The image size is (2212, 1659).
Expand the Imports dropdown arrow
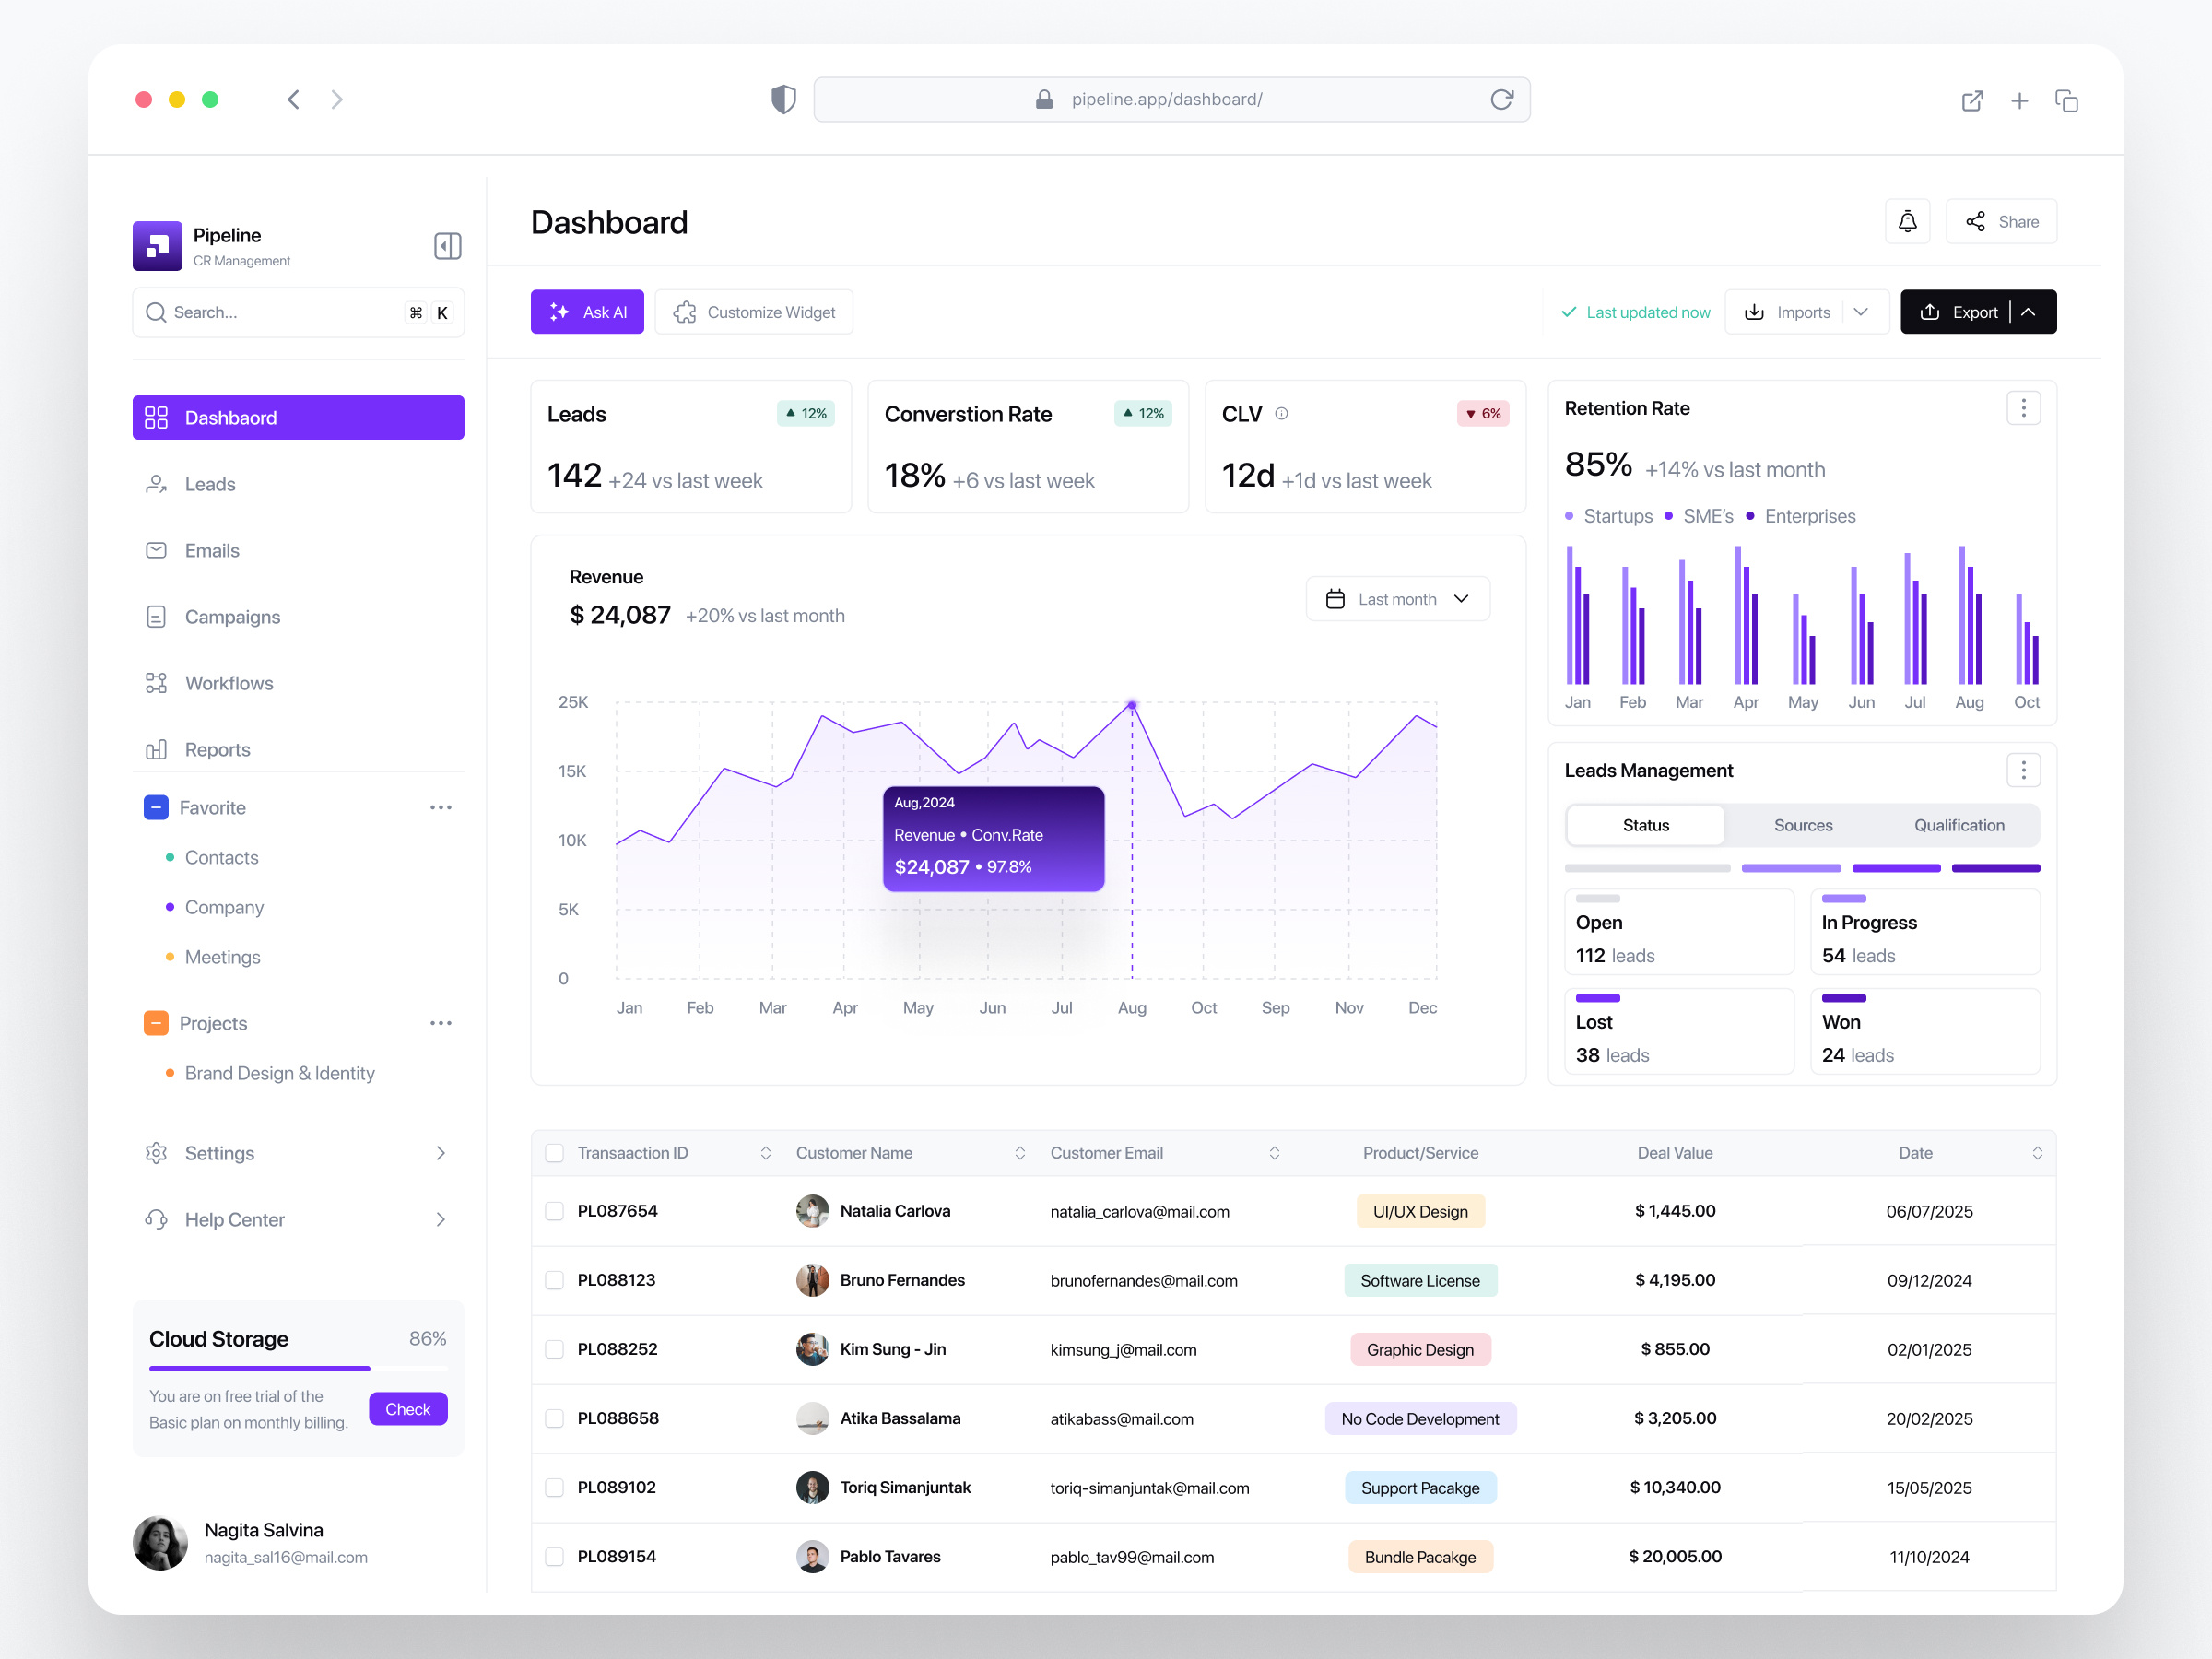click(x=1861, y=311)
